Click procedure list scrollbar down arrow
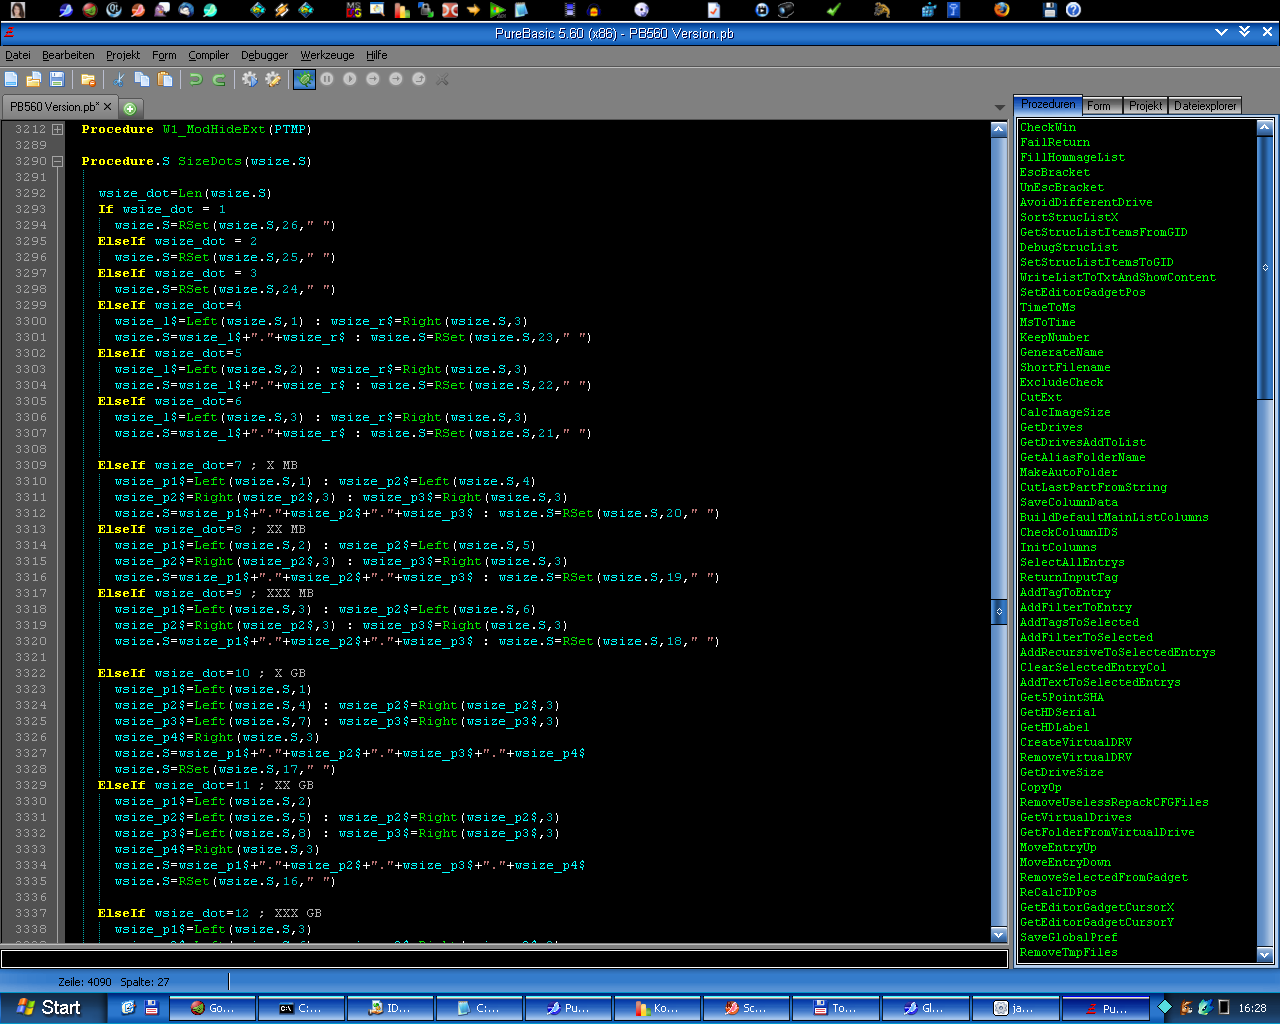The image size is (1280, 1024). 1265,955
